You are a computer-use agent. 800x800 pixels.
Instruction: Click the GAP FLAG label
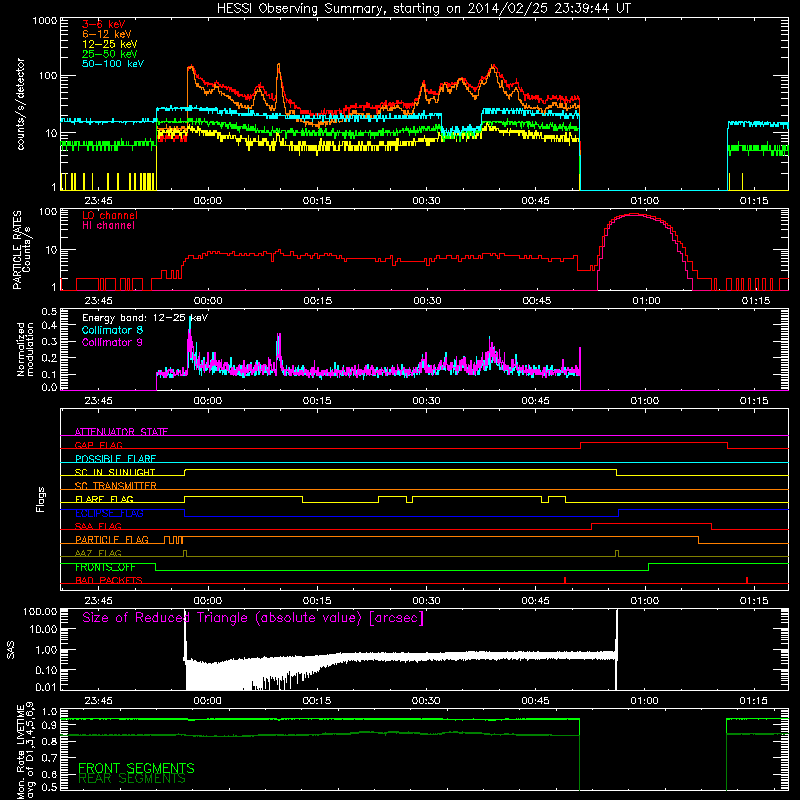[x=98, y=445]
